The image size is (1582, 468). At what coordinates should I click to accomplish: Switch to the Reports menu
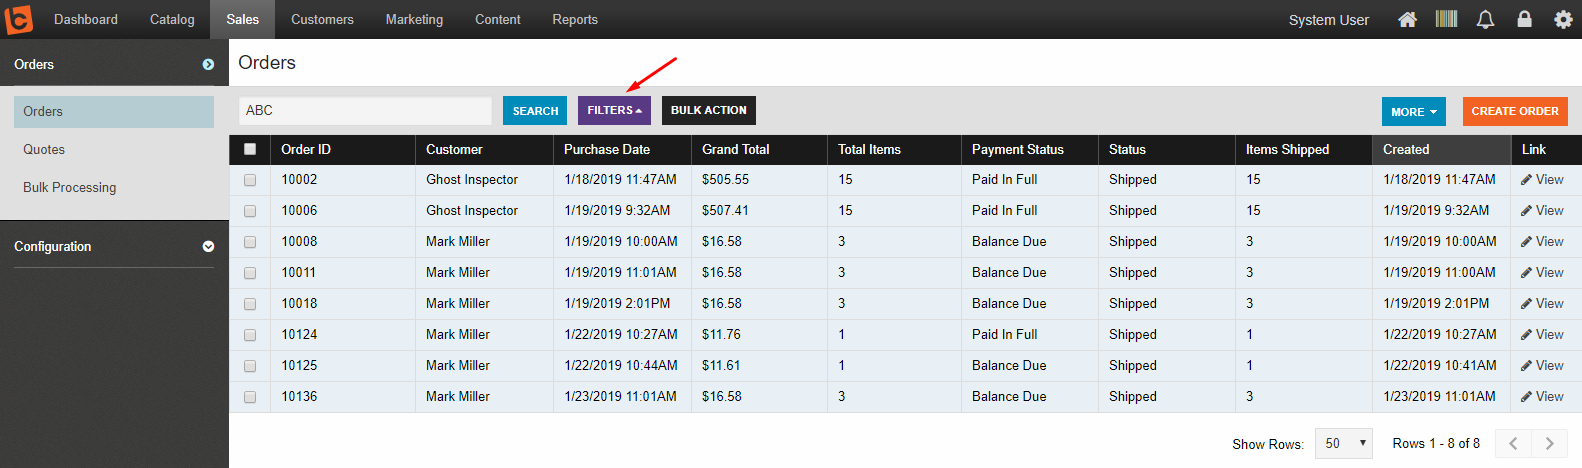575,19
